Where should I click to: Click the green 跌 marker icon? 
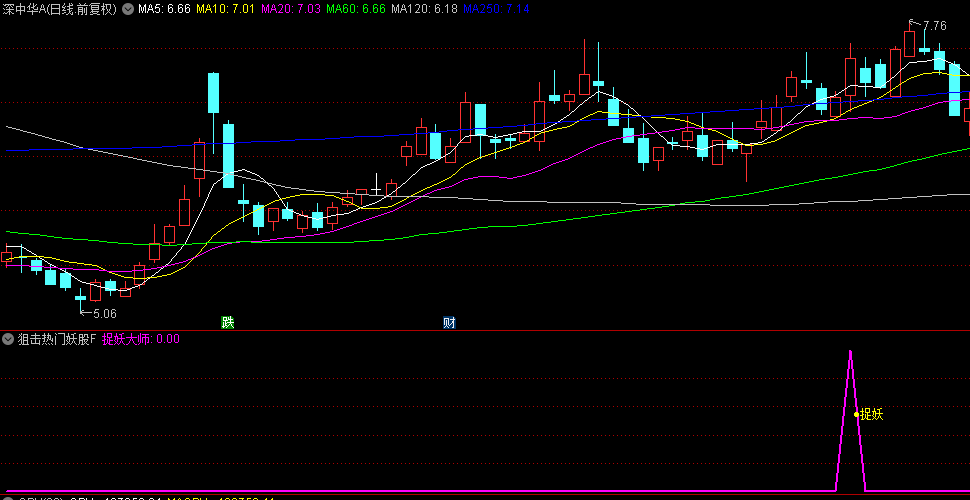coord(228,322)
